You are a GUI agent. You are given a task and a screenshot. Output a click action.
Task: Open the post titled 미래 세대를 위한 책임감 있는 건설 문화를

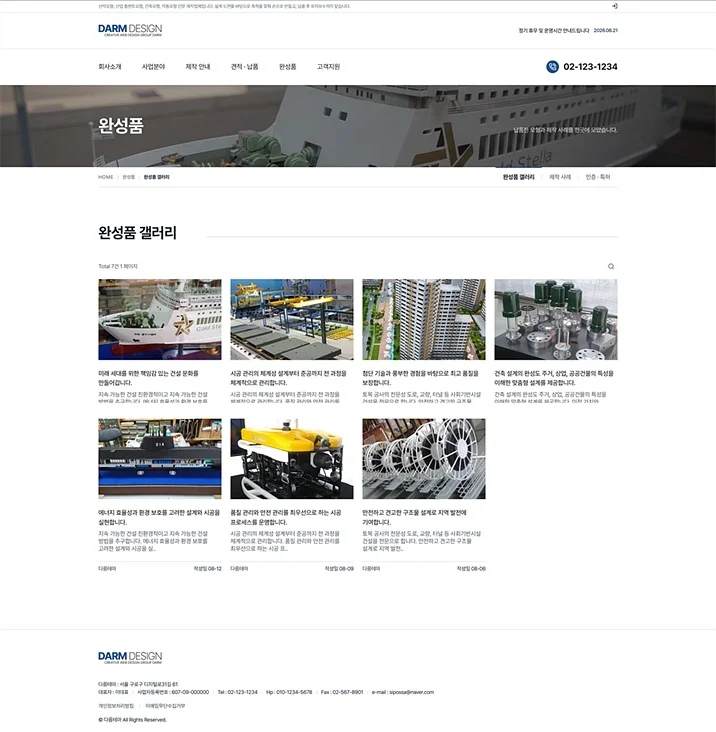(x=148, y=378)
